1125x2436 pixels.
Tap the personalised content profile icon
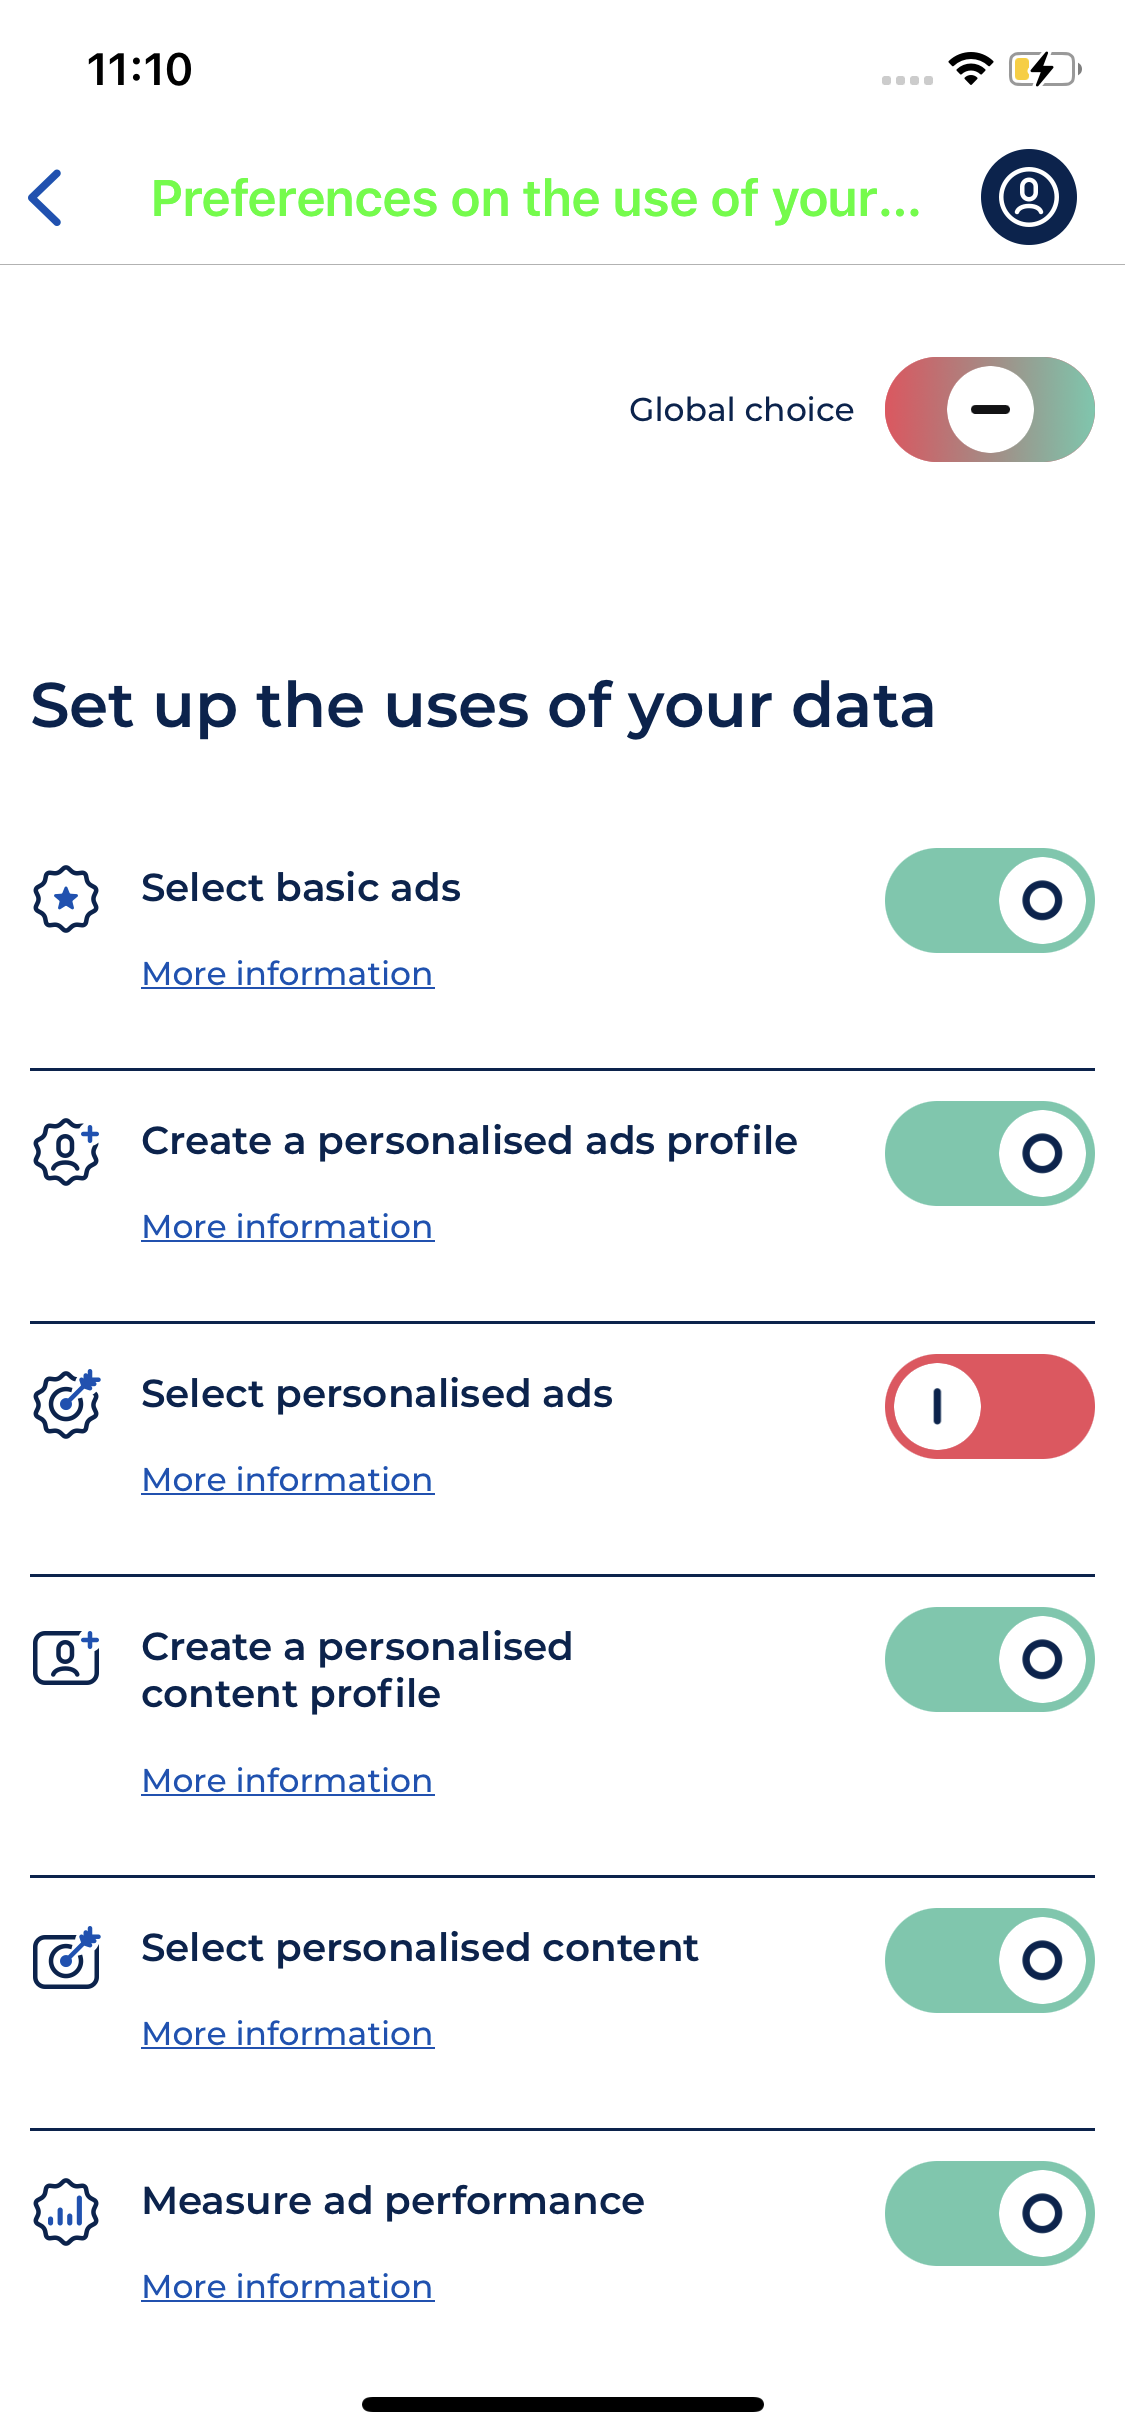[x=66, y=1658]
